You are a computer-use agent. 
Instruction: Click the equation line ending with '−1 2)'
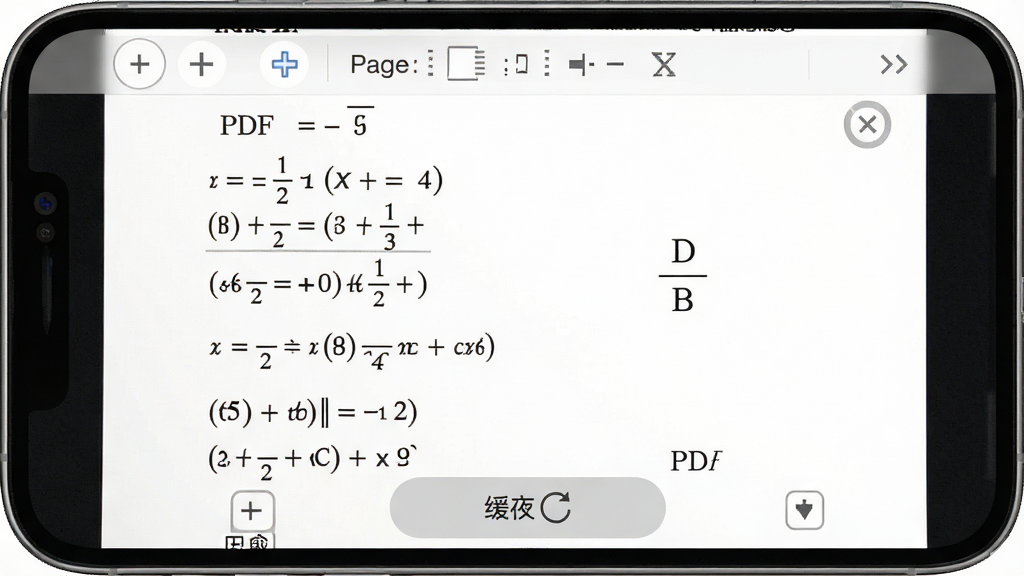pos(313,412)
